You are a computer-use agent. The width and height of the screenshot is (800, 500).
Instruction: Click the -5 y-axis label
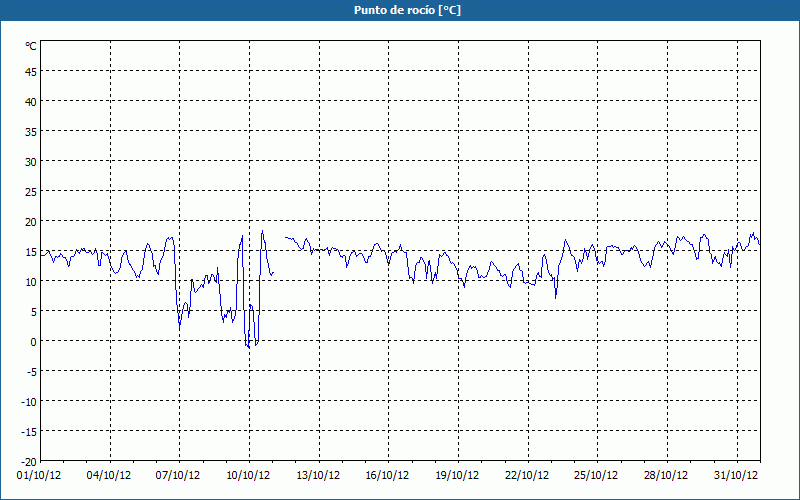click(x=32, y=372)
